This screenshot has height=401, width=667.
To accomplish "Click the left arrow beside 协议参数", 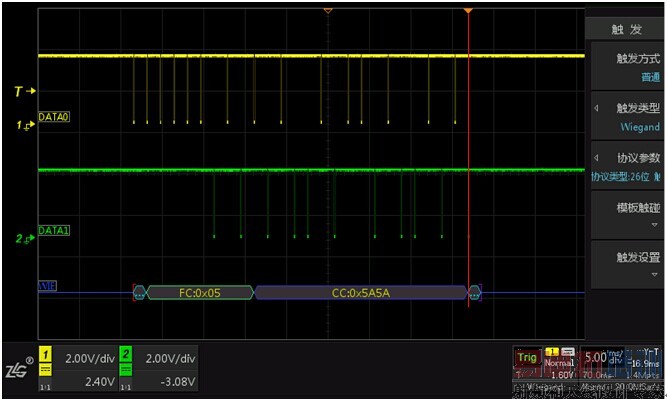I will (596, 158).
